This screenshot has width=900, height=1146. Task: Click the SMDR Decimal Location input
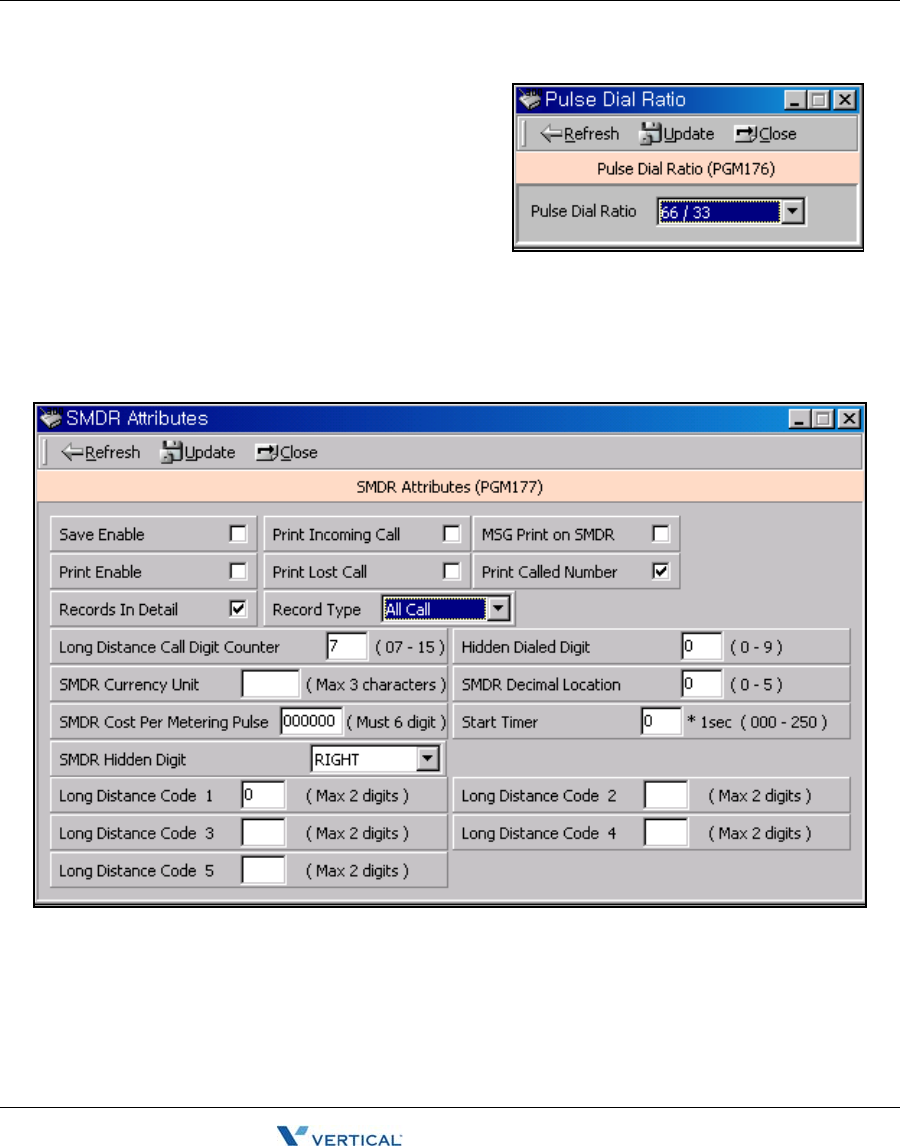pyautogui.click(x=701, y=684)
